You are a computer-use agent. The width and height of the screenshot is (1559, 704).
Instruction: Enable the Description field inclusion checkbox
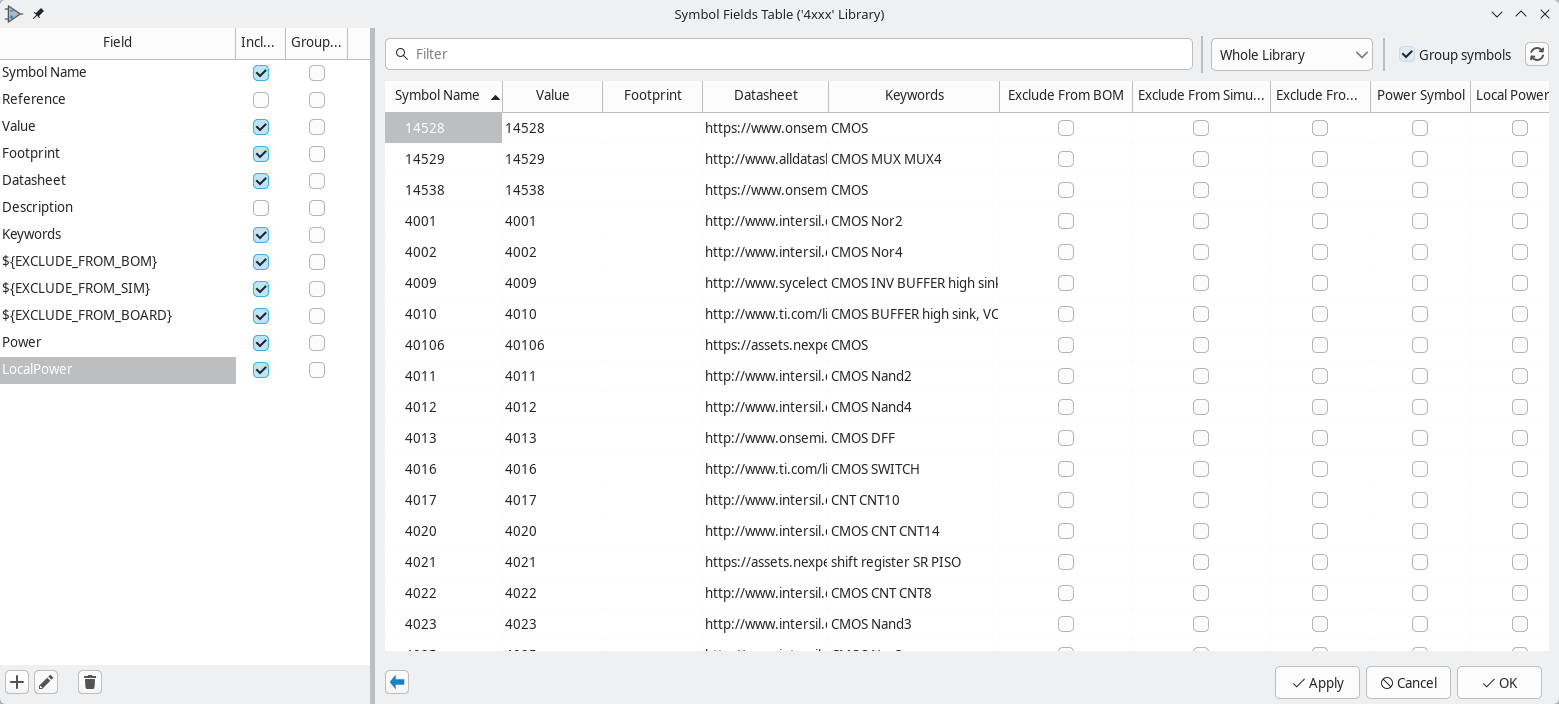(x=260, y=208)
